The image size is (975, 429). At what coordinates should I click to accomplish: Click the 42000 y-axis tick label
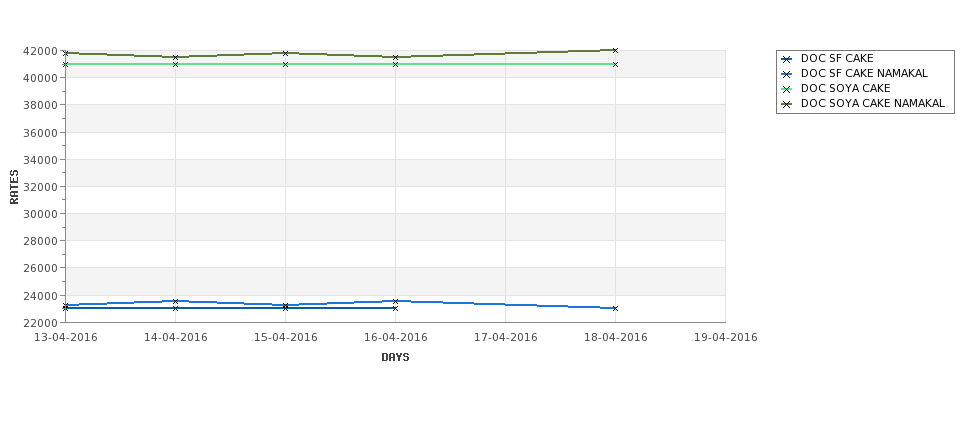click(42, 51)
